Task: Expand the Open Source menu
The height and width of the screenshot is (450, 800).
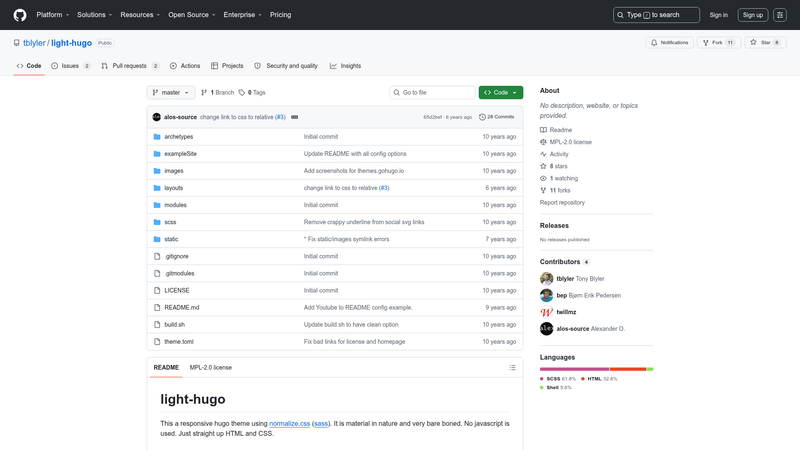Action: tap(192, 15)
